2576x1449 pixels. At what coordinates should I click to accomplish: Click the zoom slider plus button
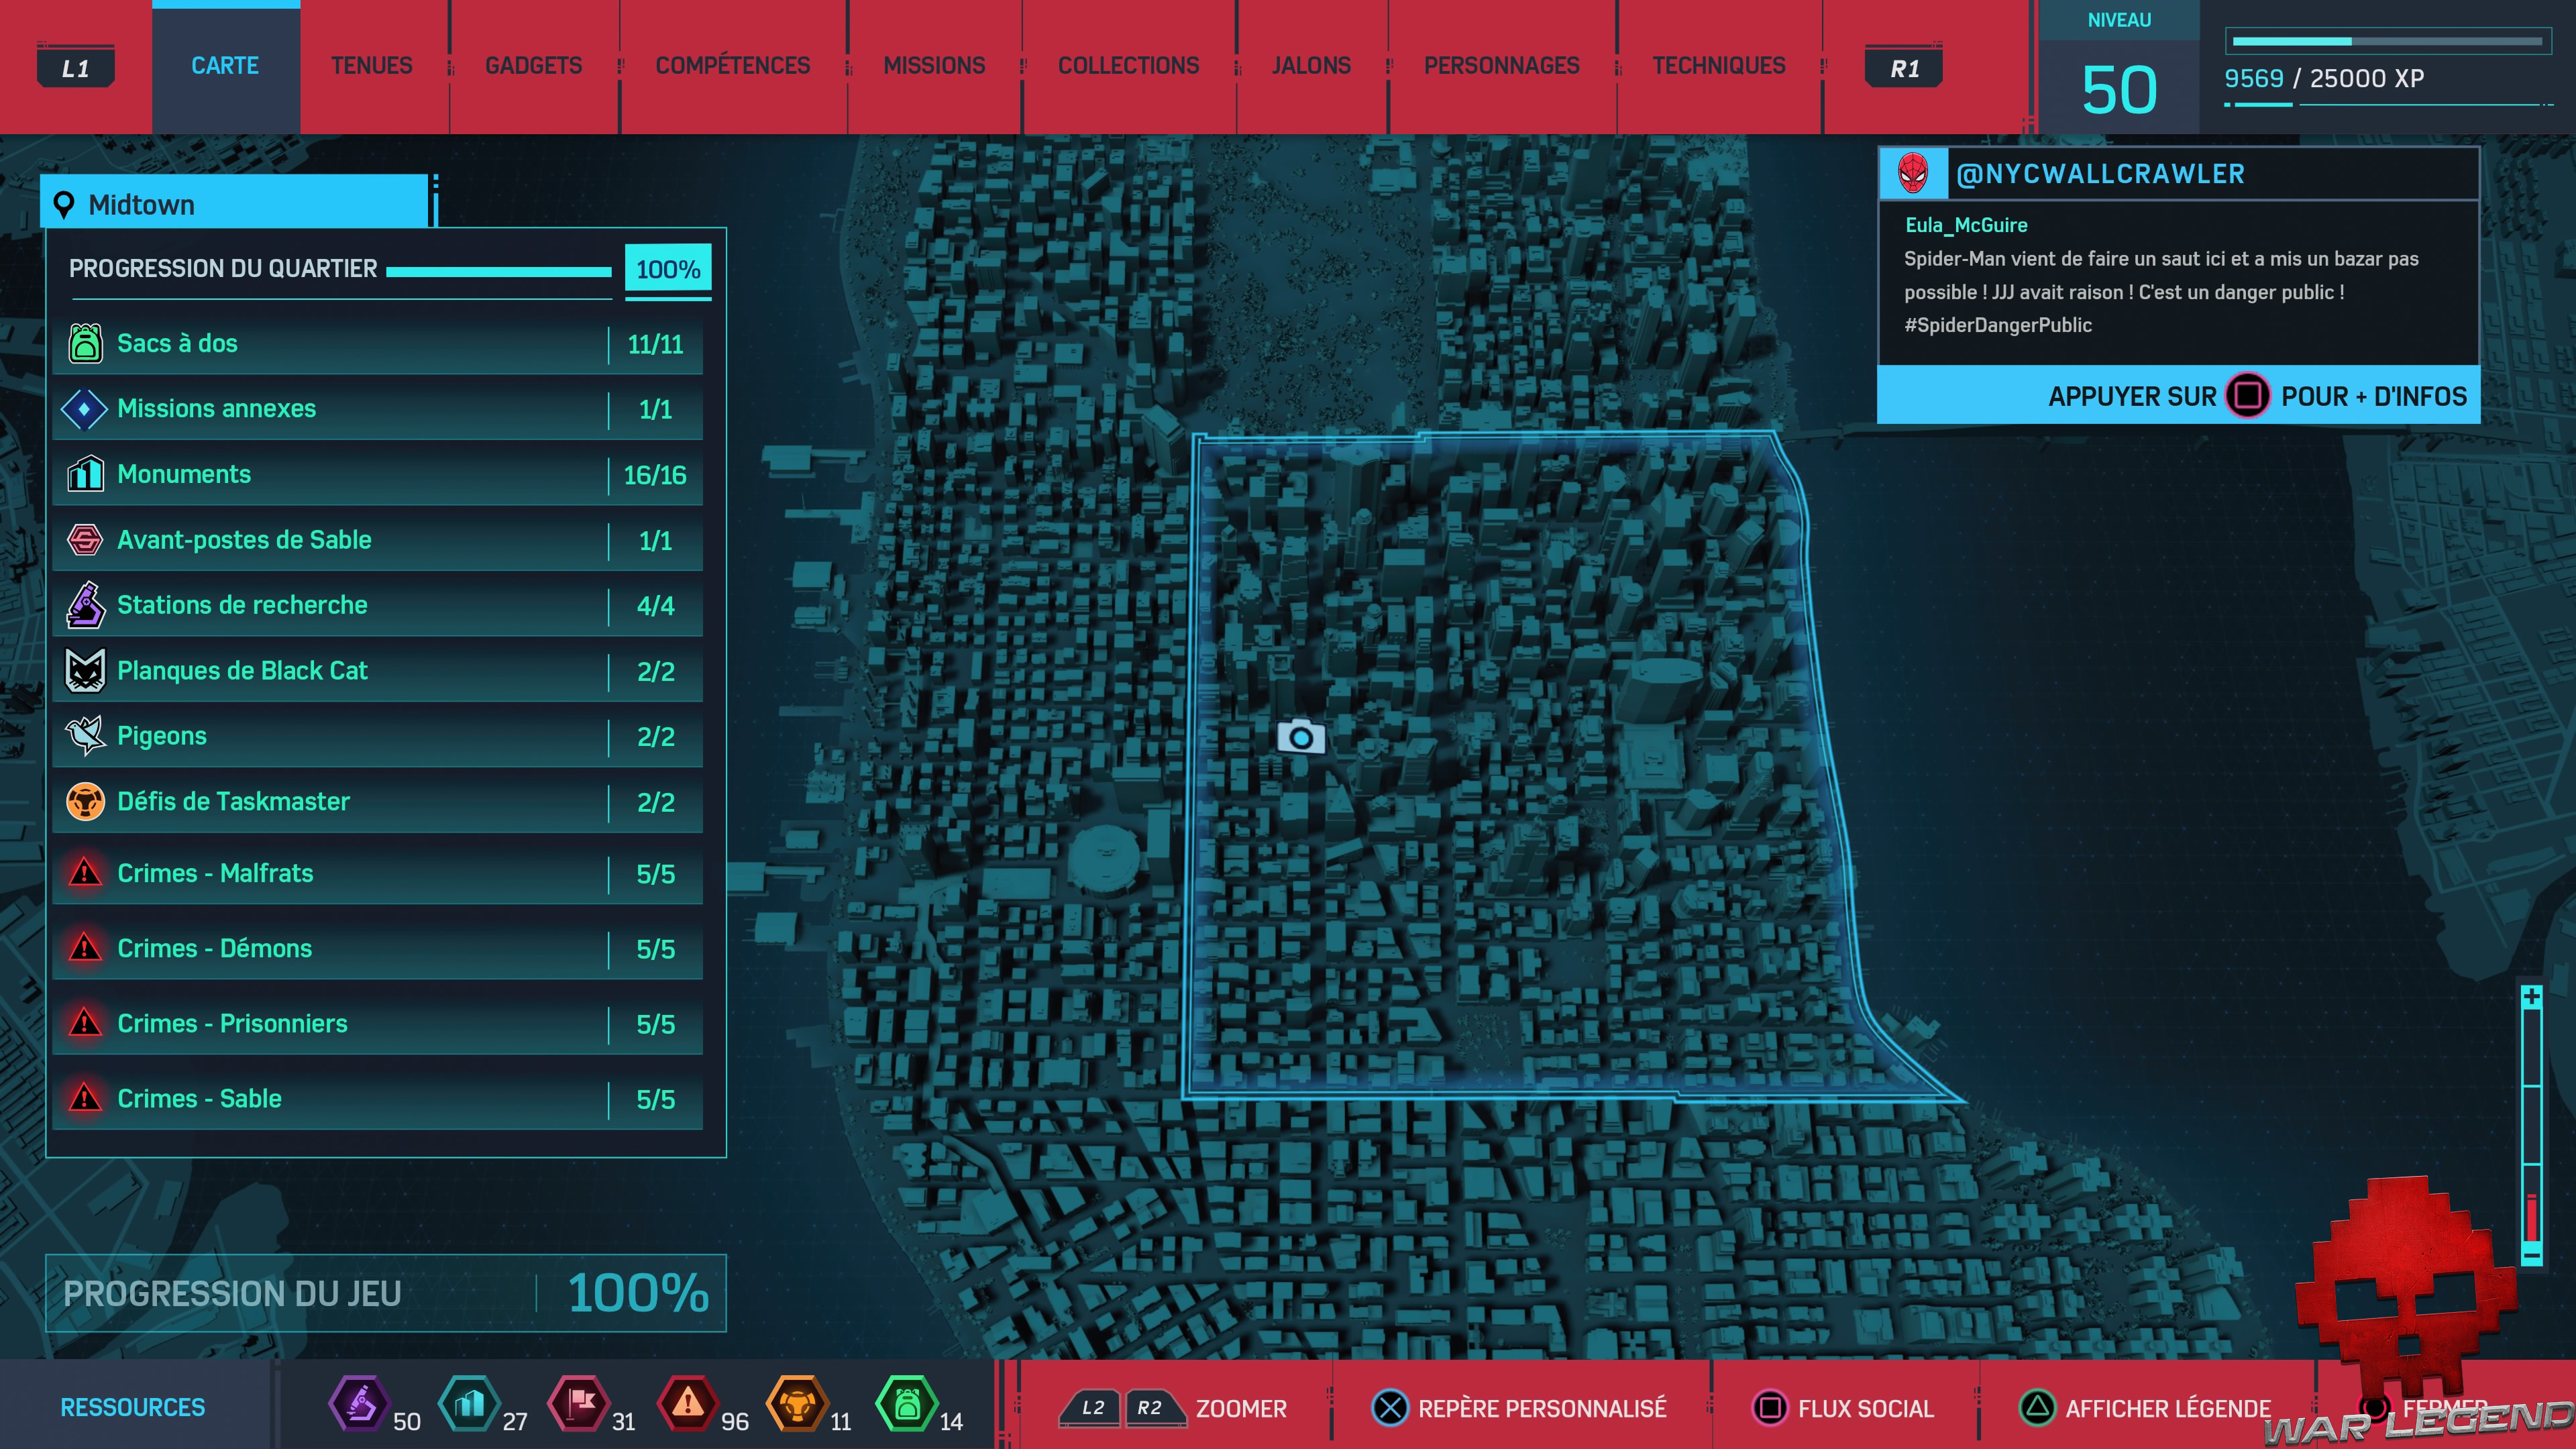2531,997
